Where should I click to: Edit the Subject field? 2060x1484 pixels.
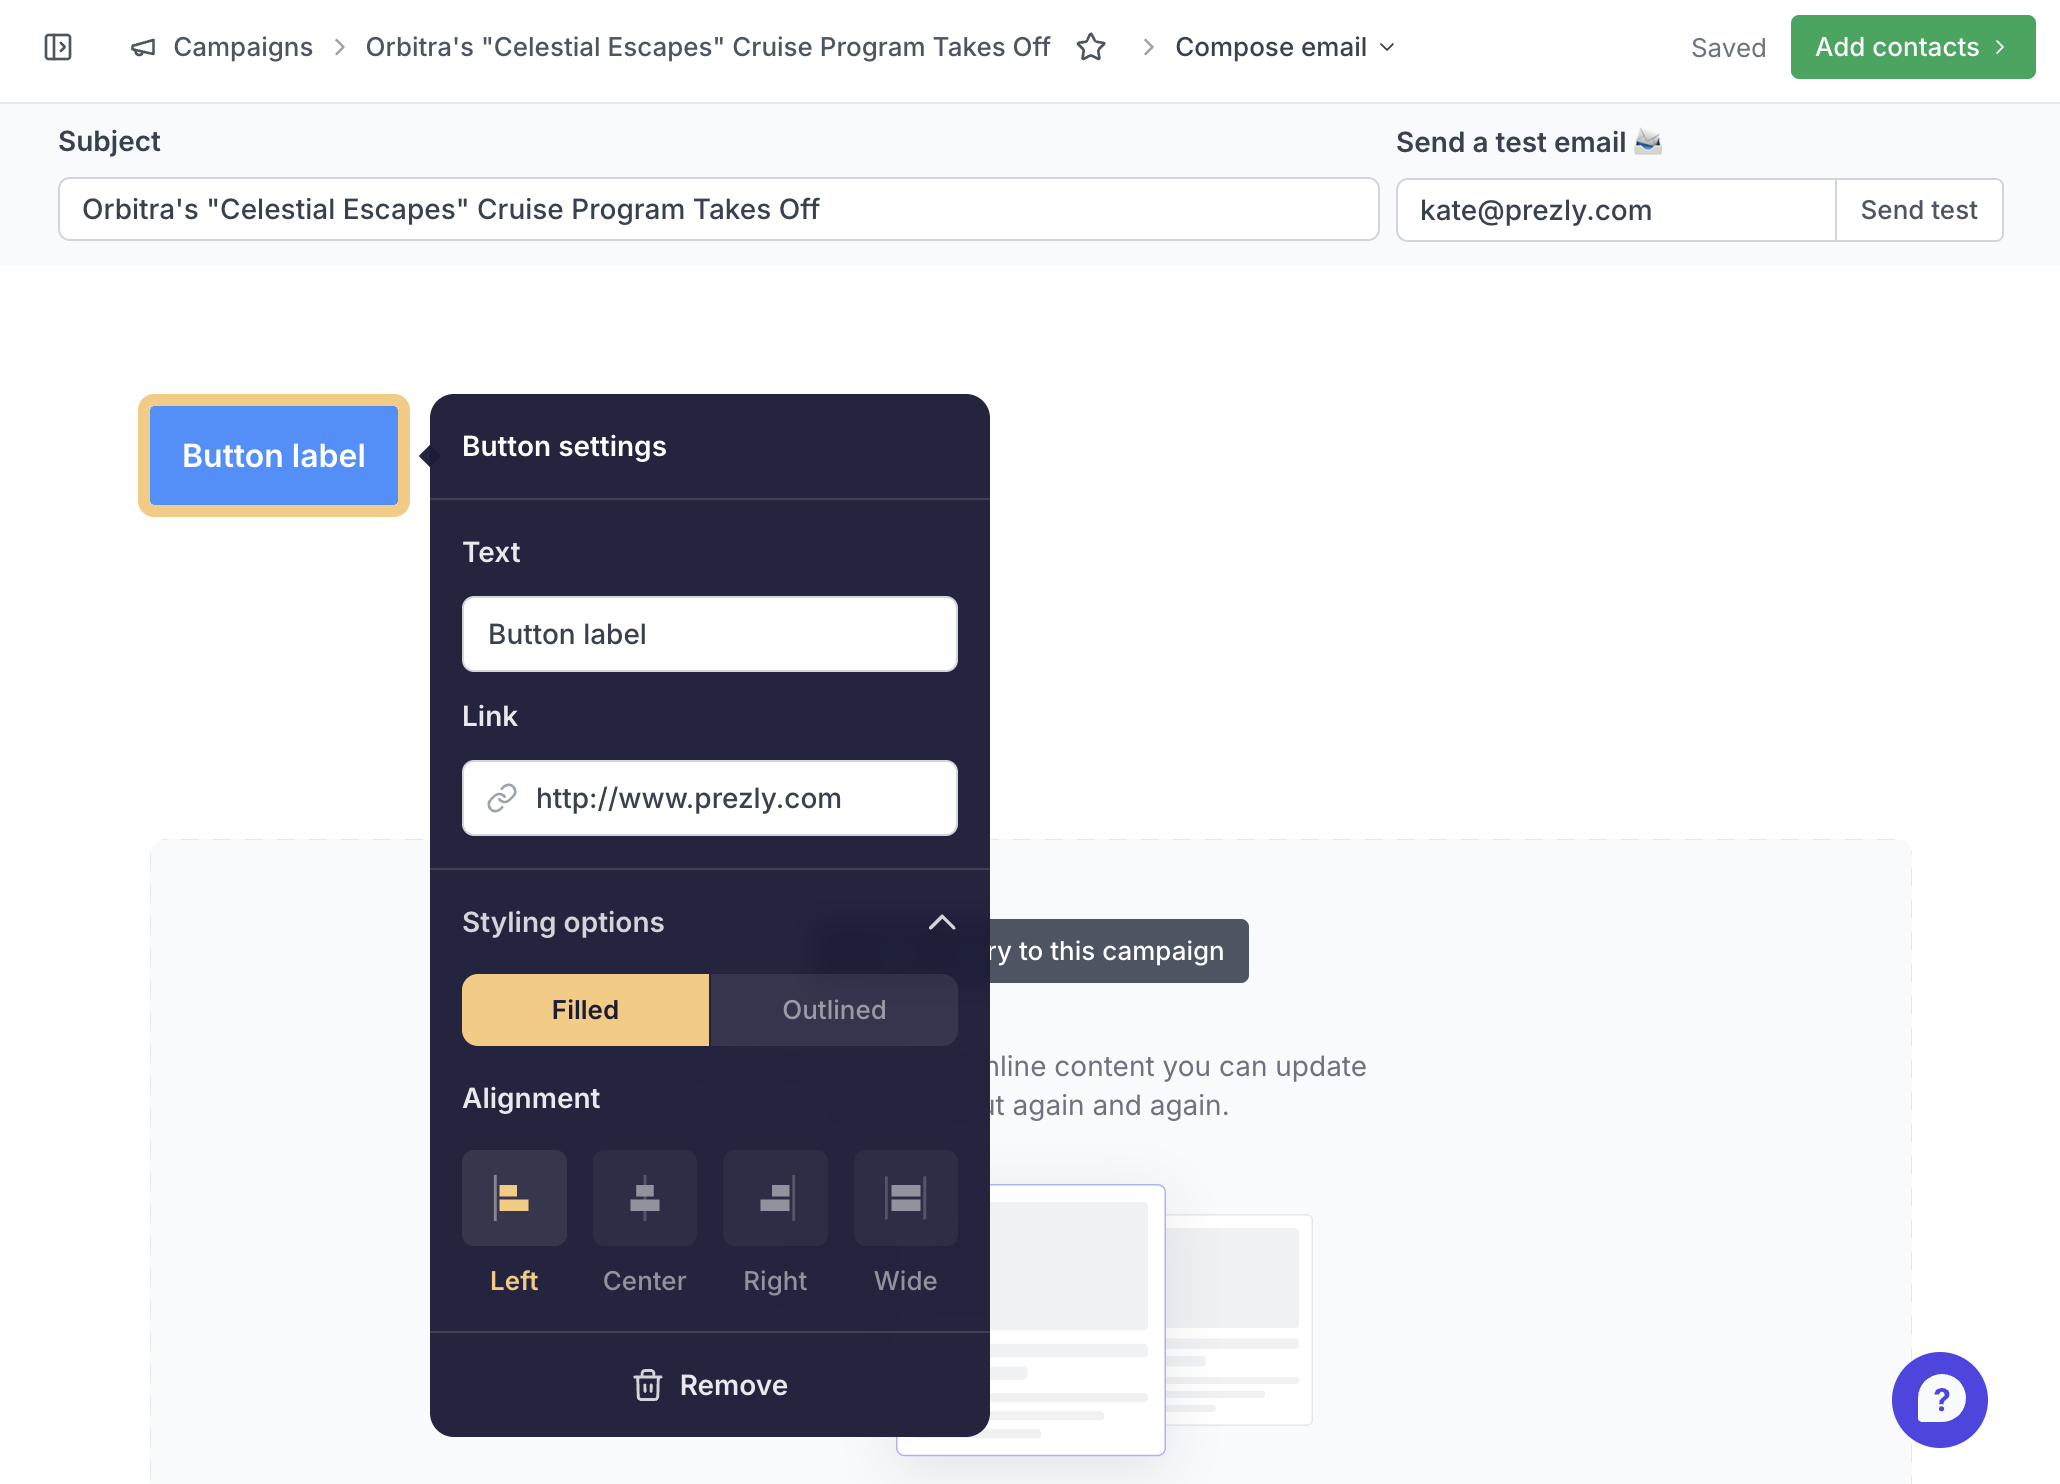pyautogui.click(x=719, y=209)
